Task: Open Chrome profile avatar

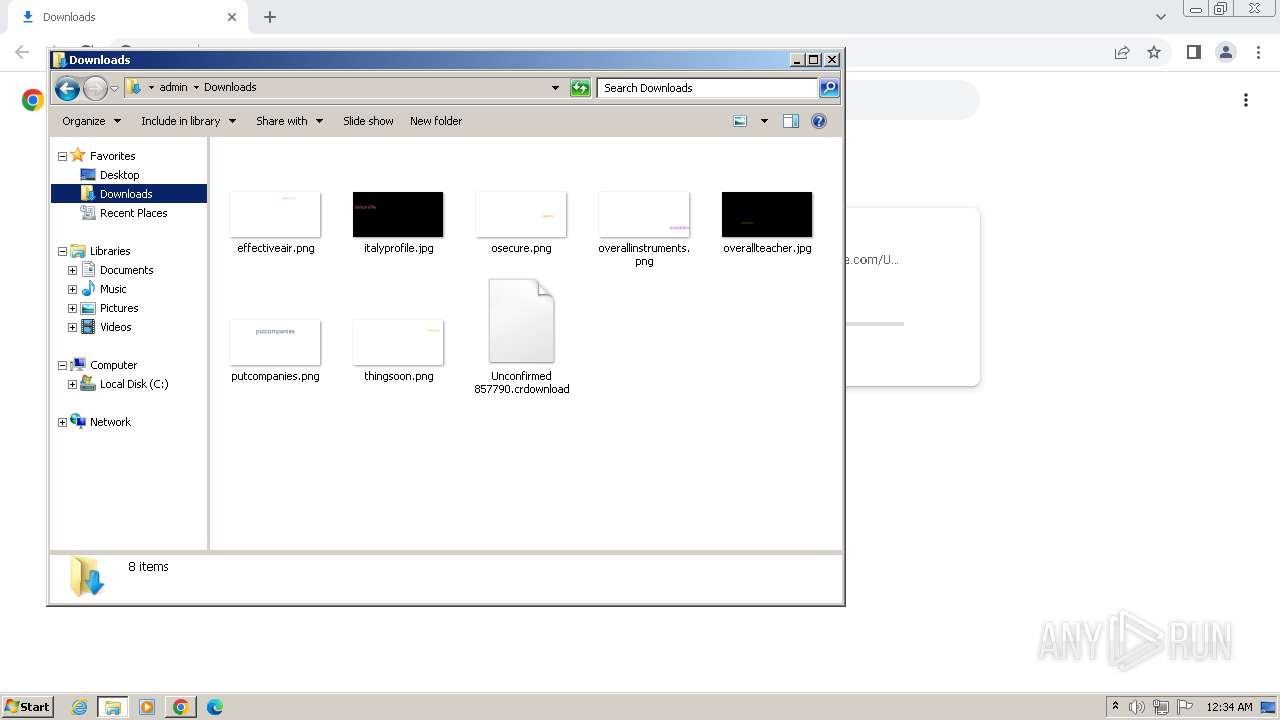Action: (x=1225, y=52)
